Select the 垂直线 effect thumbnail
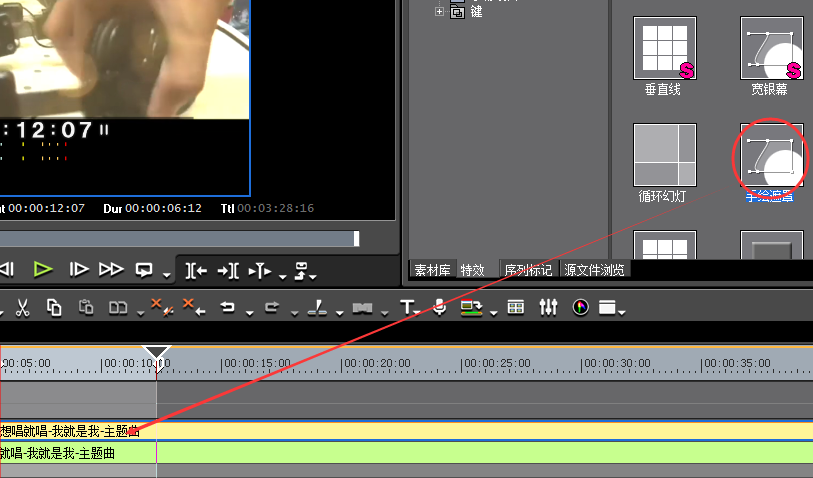Image resolution: width=813 pixels, height=478 pixels. click(x=664, y=48)
